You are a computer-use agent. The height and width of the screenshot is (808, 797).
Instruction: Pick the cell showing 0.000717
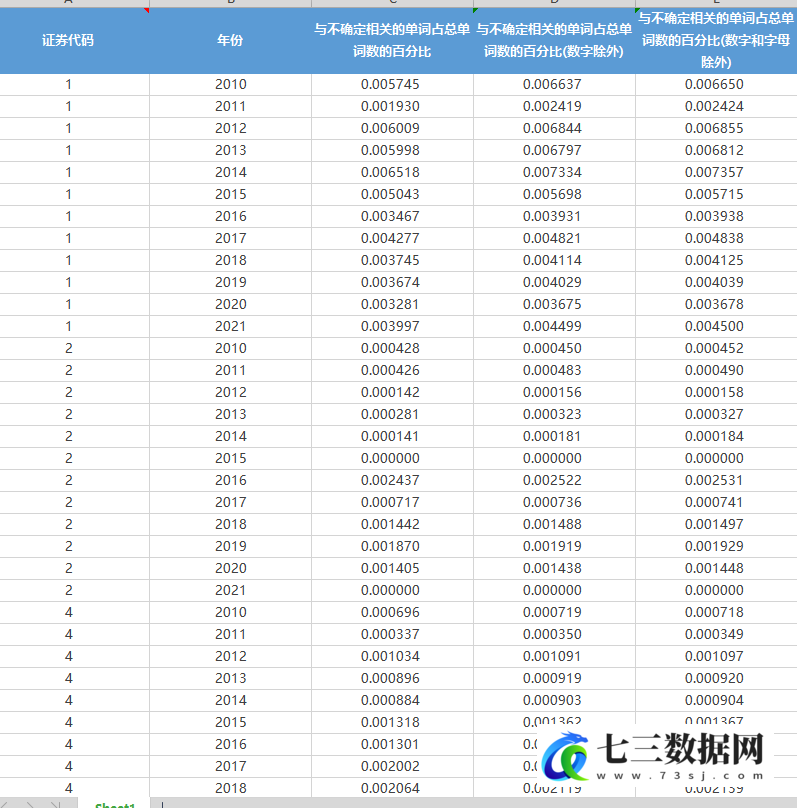392,502
